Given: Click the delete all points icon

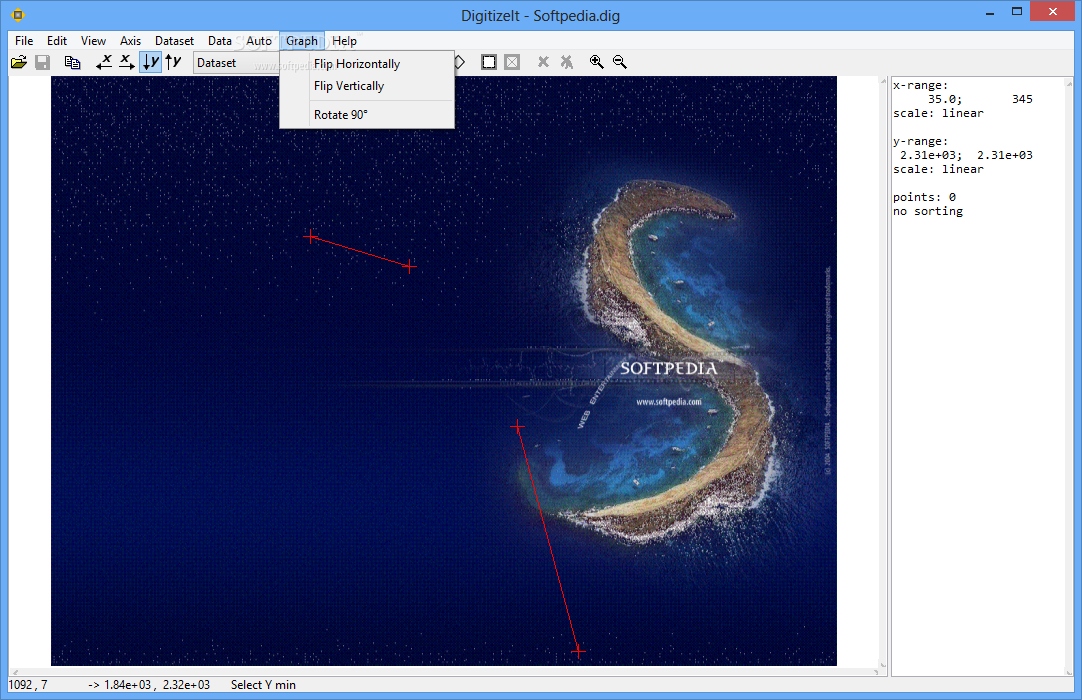Looking at the screenshot, I should pos(567,62).
